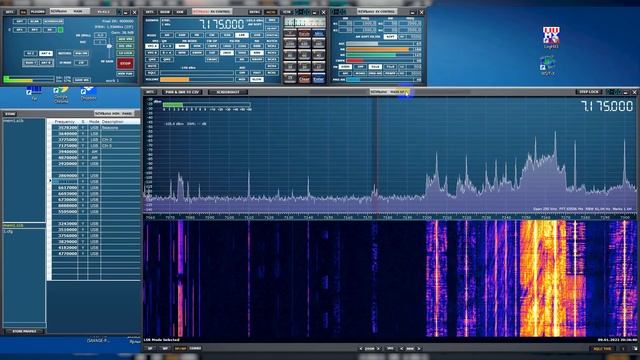
Task: Select DIGITAL mode in RX CONTROL
Action: click(x=272, y=35)
